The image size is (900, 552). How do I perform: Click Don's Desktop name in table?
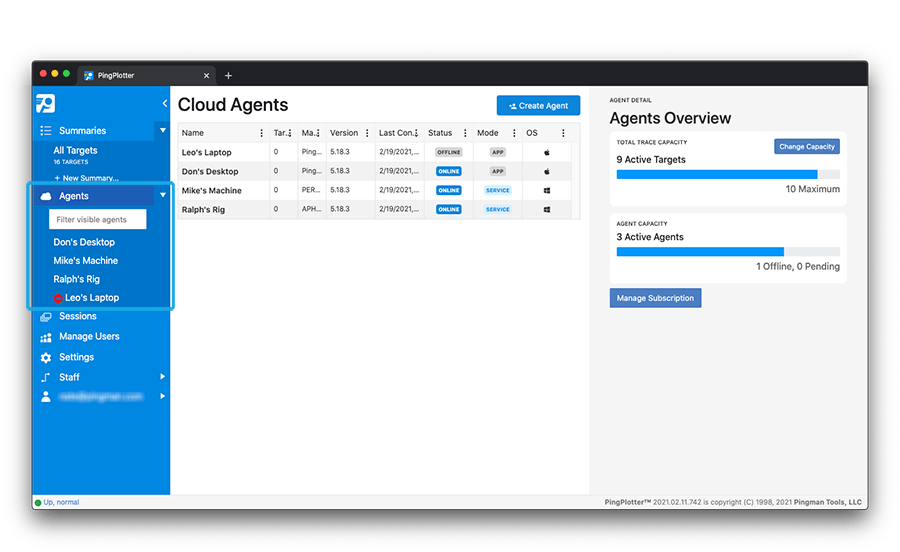pos(210,172)
